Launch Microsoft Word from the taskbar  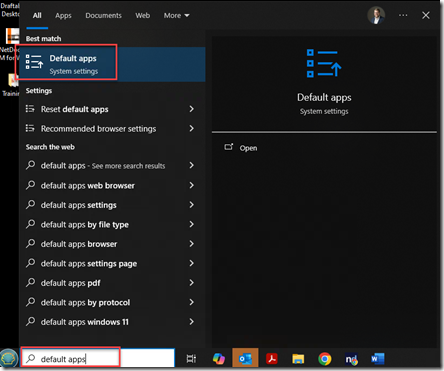pos(378,359)
